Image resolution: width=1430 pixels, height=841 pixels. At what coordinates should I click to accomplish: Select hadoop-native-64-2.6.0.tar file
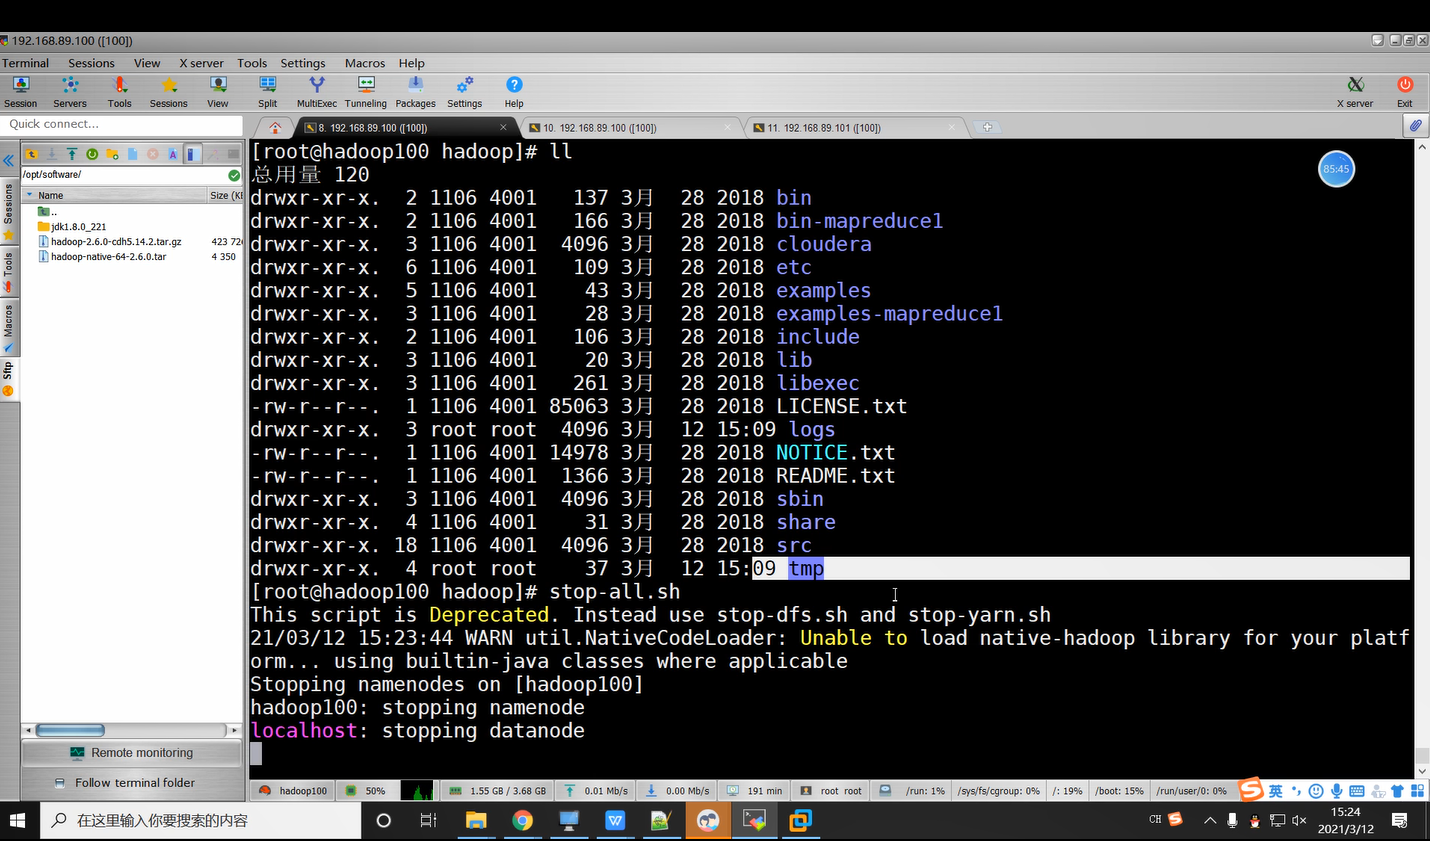pos(109,256)
